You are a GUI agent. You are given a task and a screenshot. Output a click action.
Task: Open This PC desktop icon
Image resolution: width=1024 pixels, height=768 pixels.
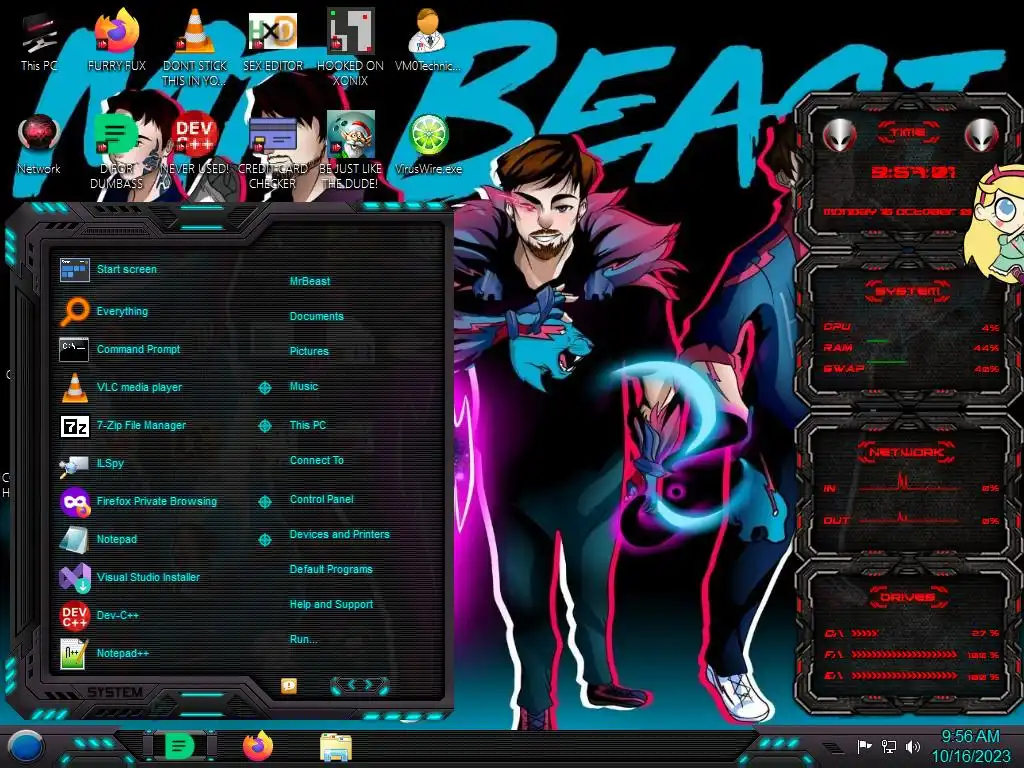point(39,43)
